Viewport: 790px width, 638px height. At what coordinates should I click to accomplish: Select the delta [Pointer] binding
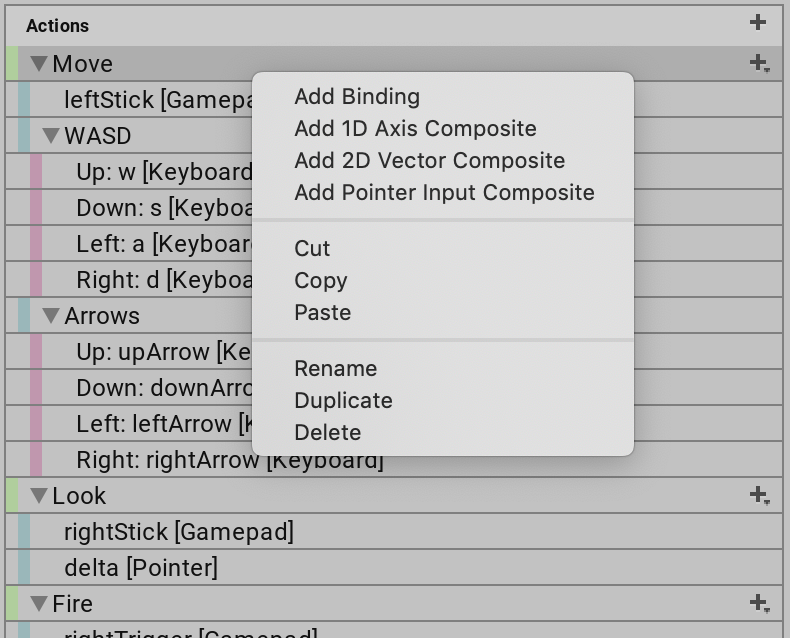(x=141, y=568)
